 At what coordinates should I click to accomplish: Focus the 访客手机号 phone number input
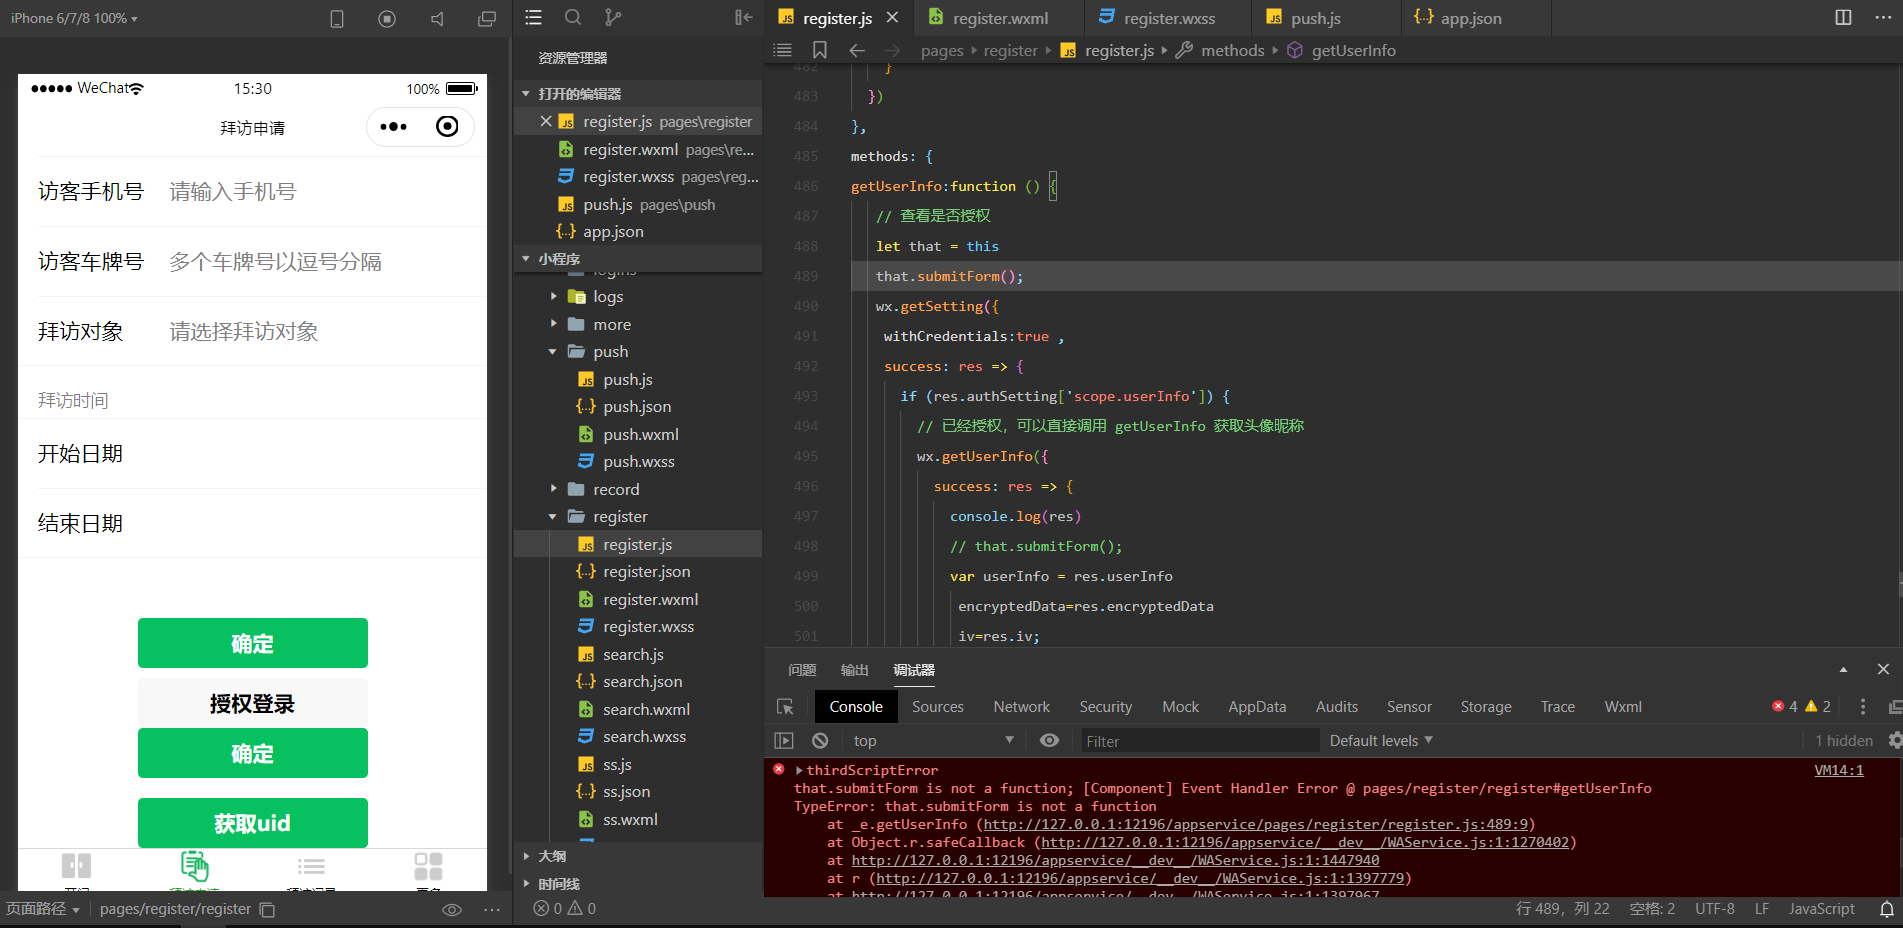320,191
